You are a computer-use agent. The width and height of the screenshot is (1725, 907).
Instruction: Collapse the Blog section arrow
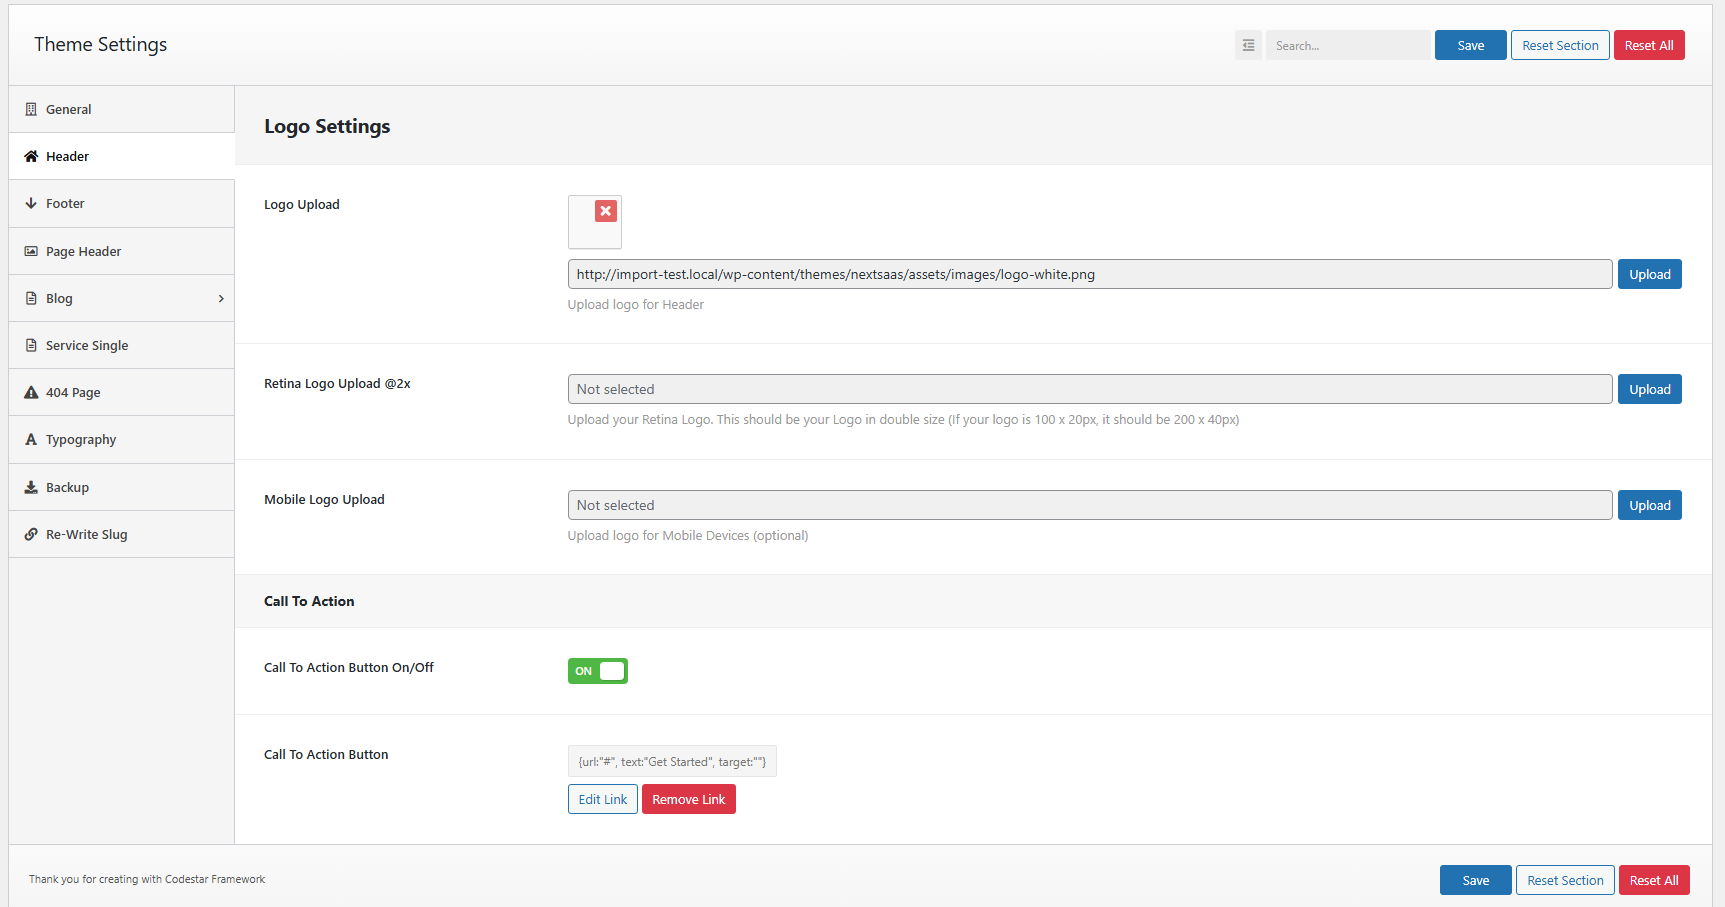221,298
